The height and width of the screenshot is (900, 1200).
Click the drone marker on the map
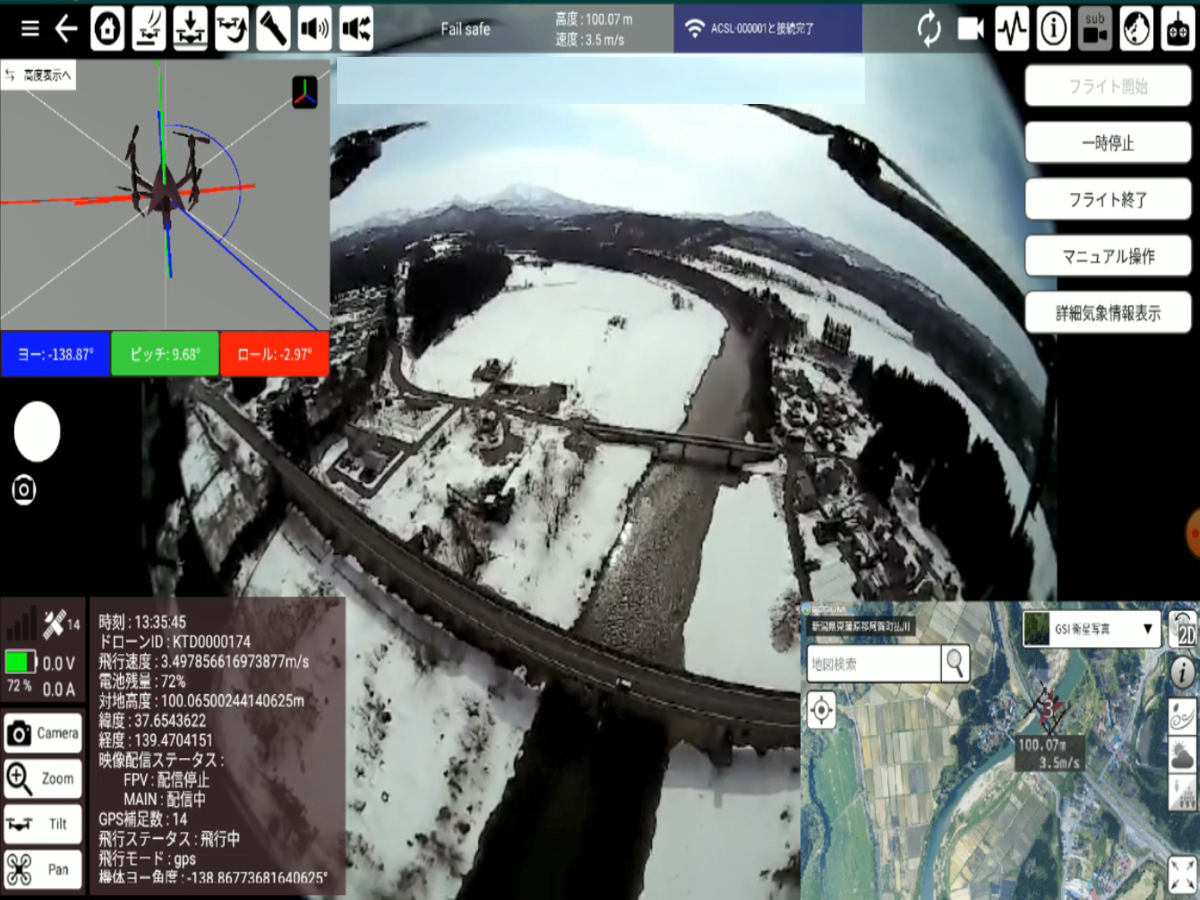pos(1048,710)
